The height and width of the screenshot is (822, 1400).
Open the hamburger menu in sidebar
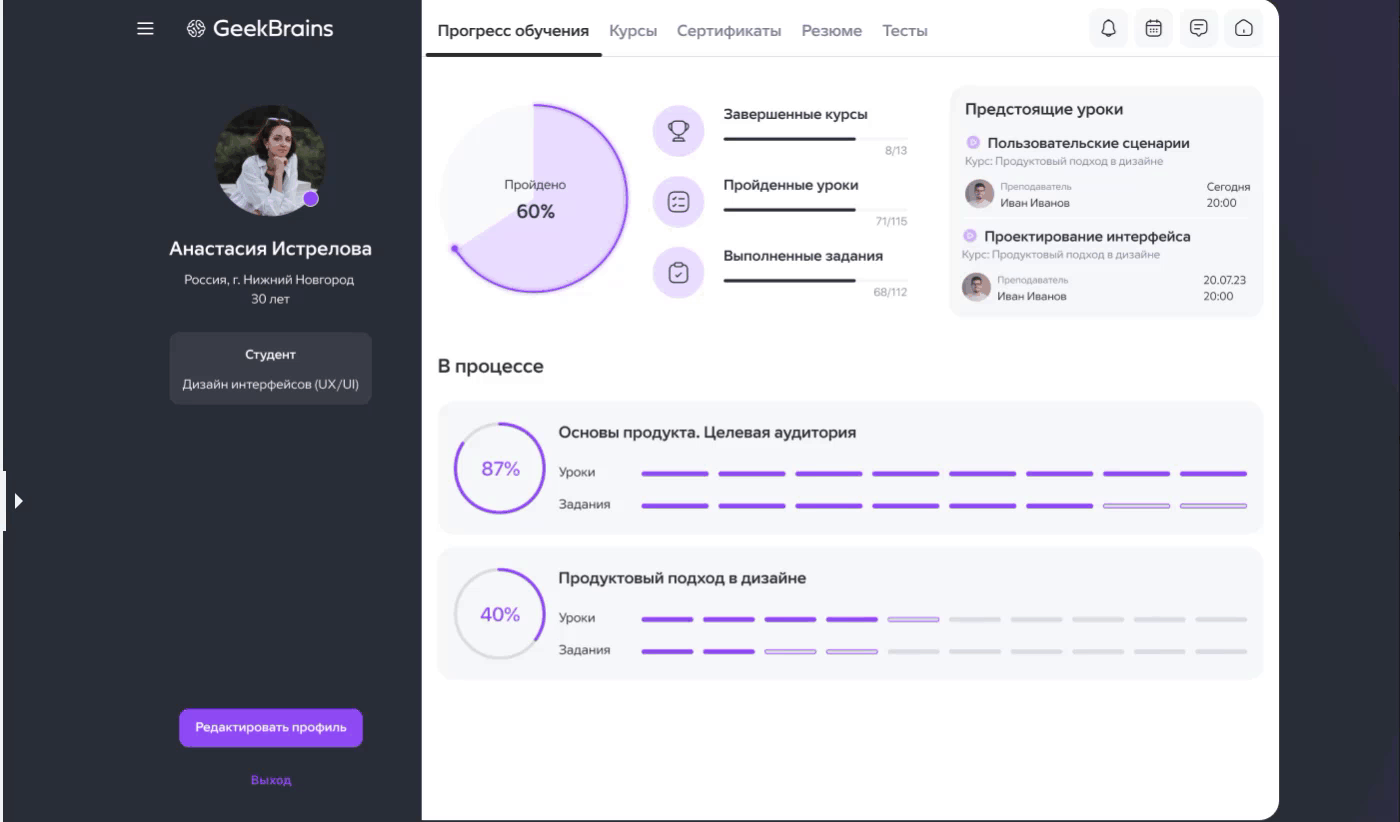(x=145, y=29)
